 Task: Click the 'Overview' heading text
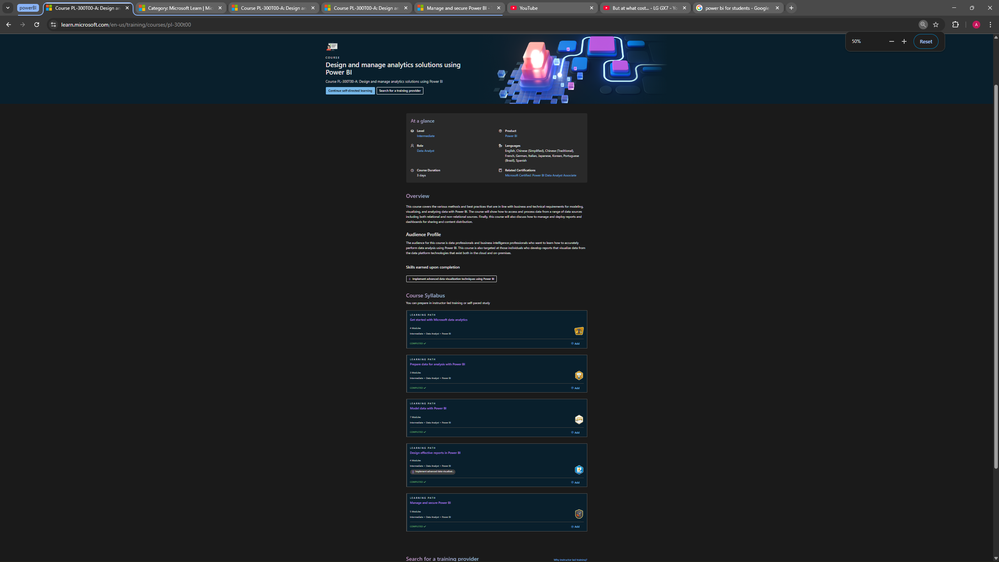click(x=417, y=196)
